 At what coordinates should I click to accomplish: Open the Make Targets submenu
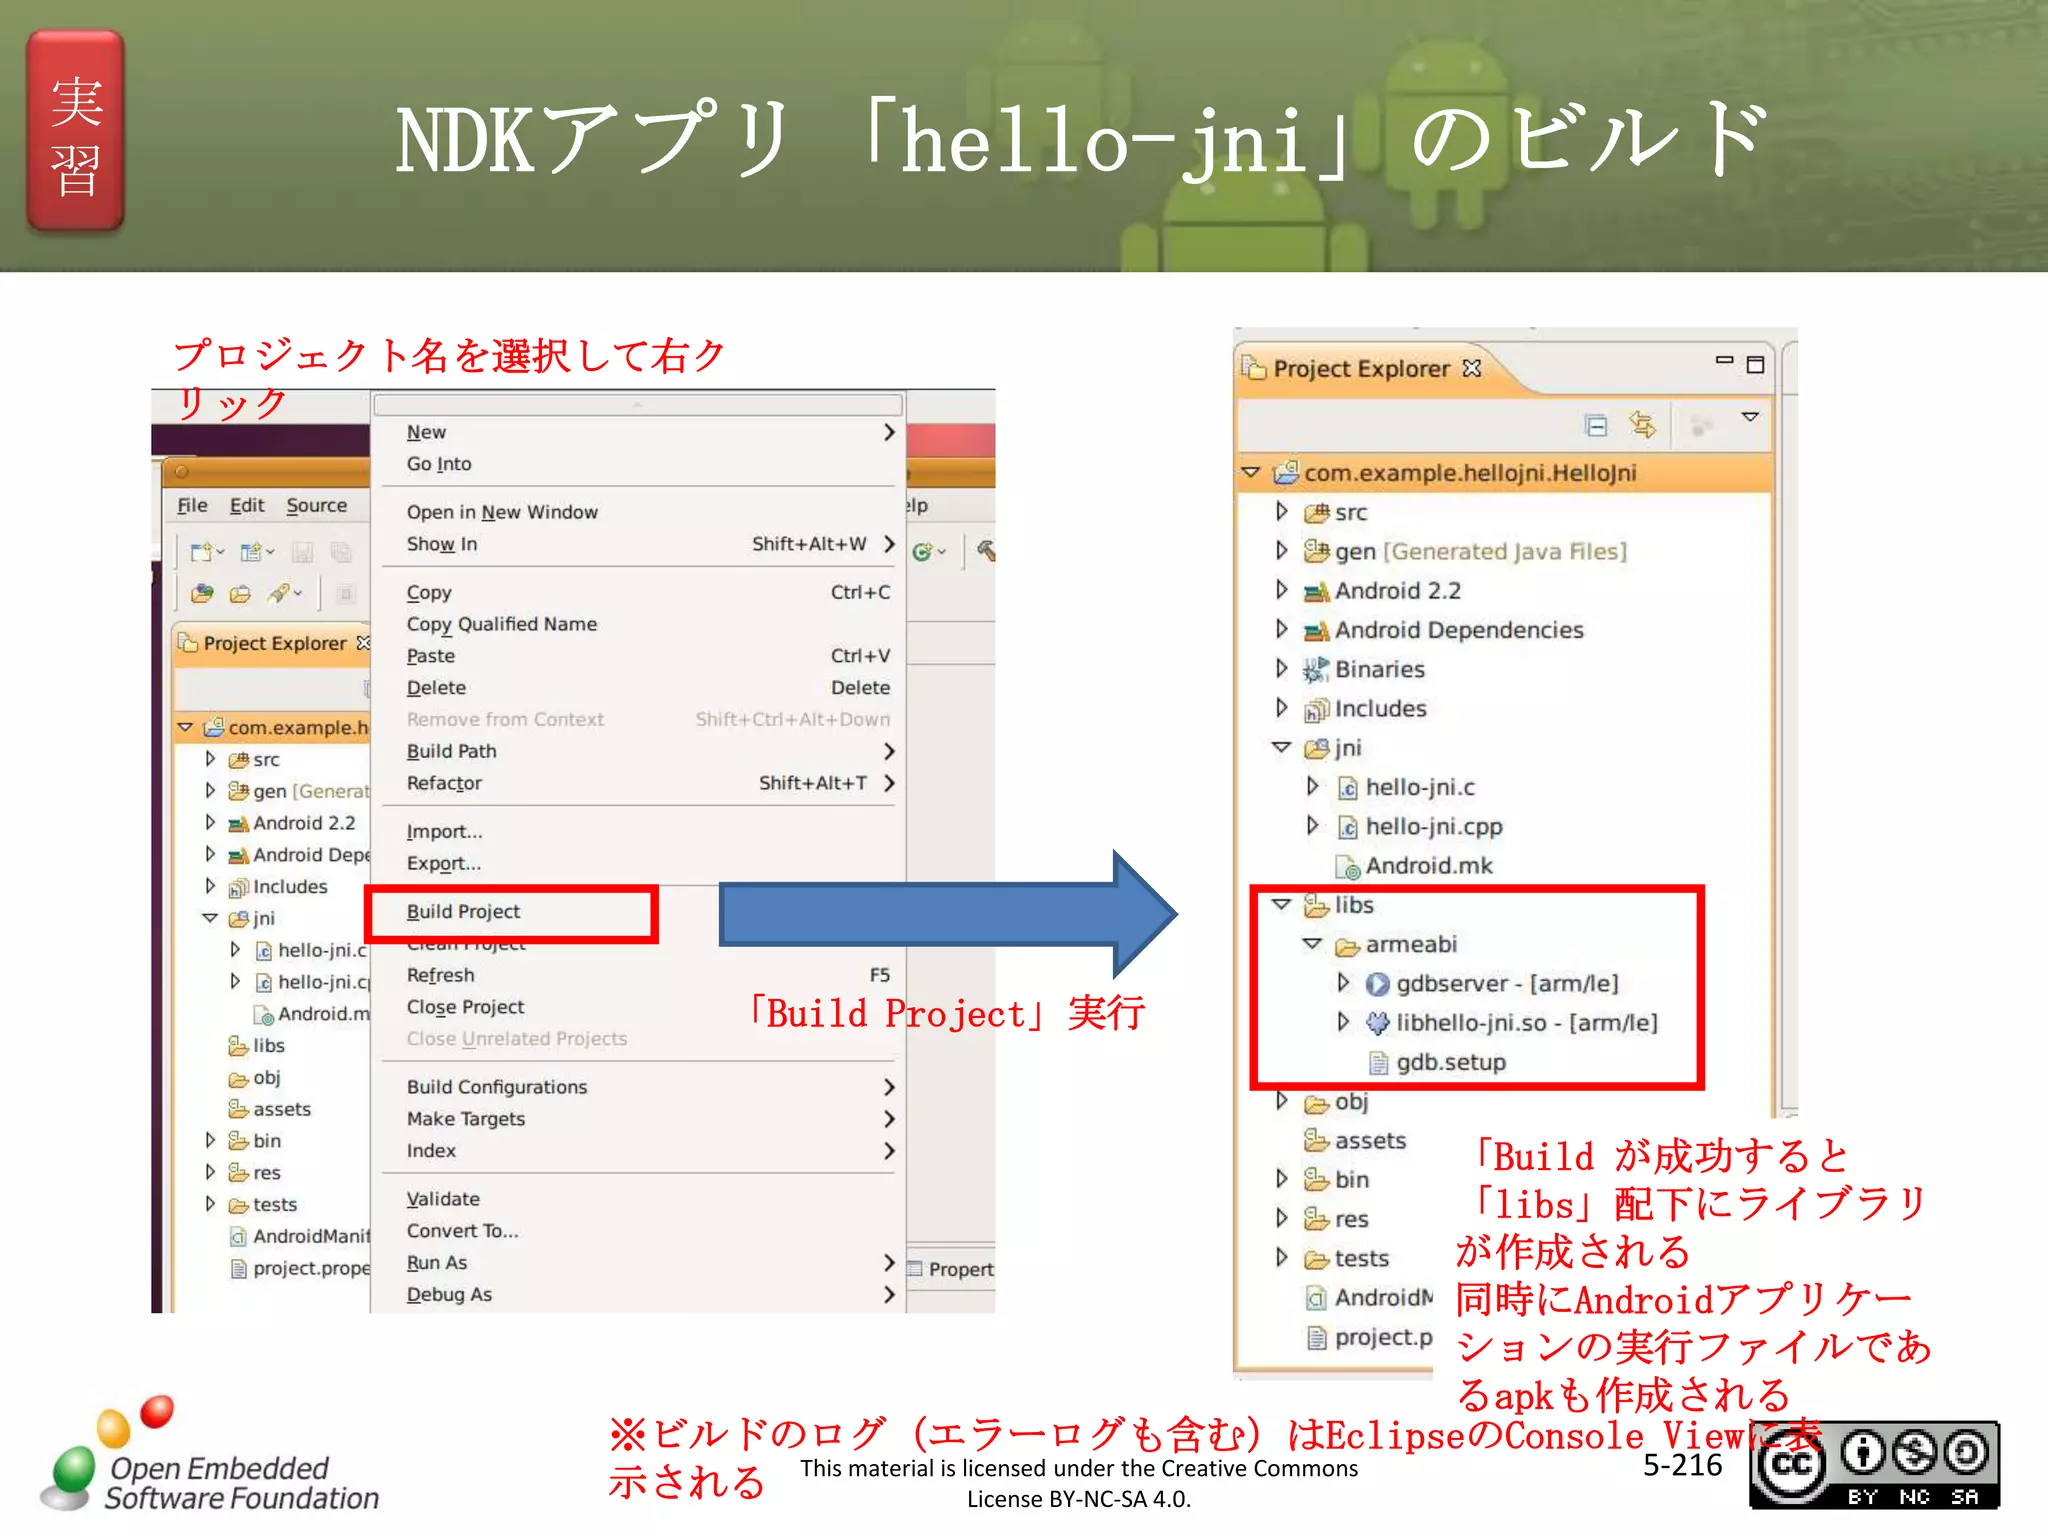639,1119
